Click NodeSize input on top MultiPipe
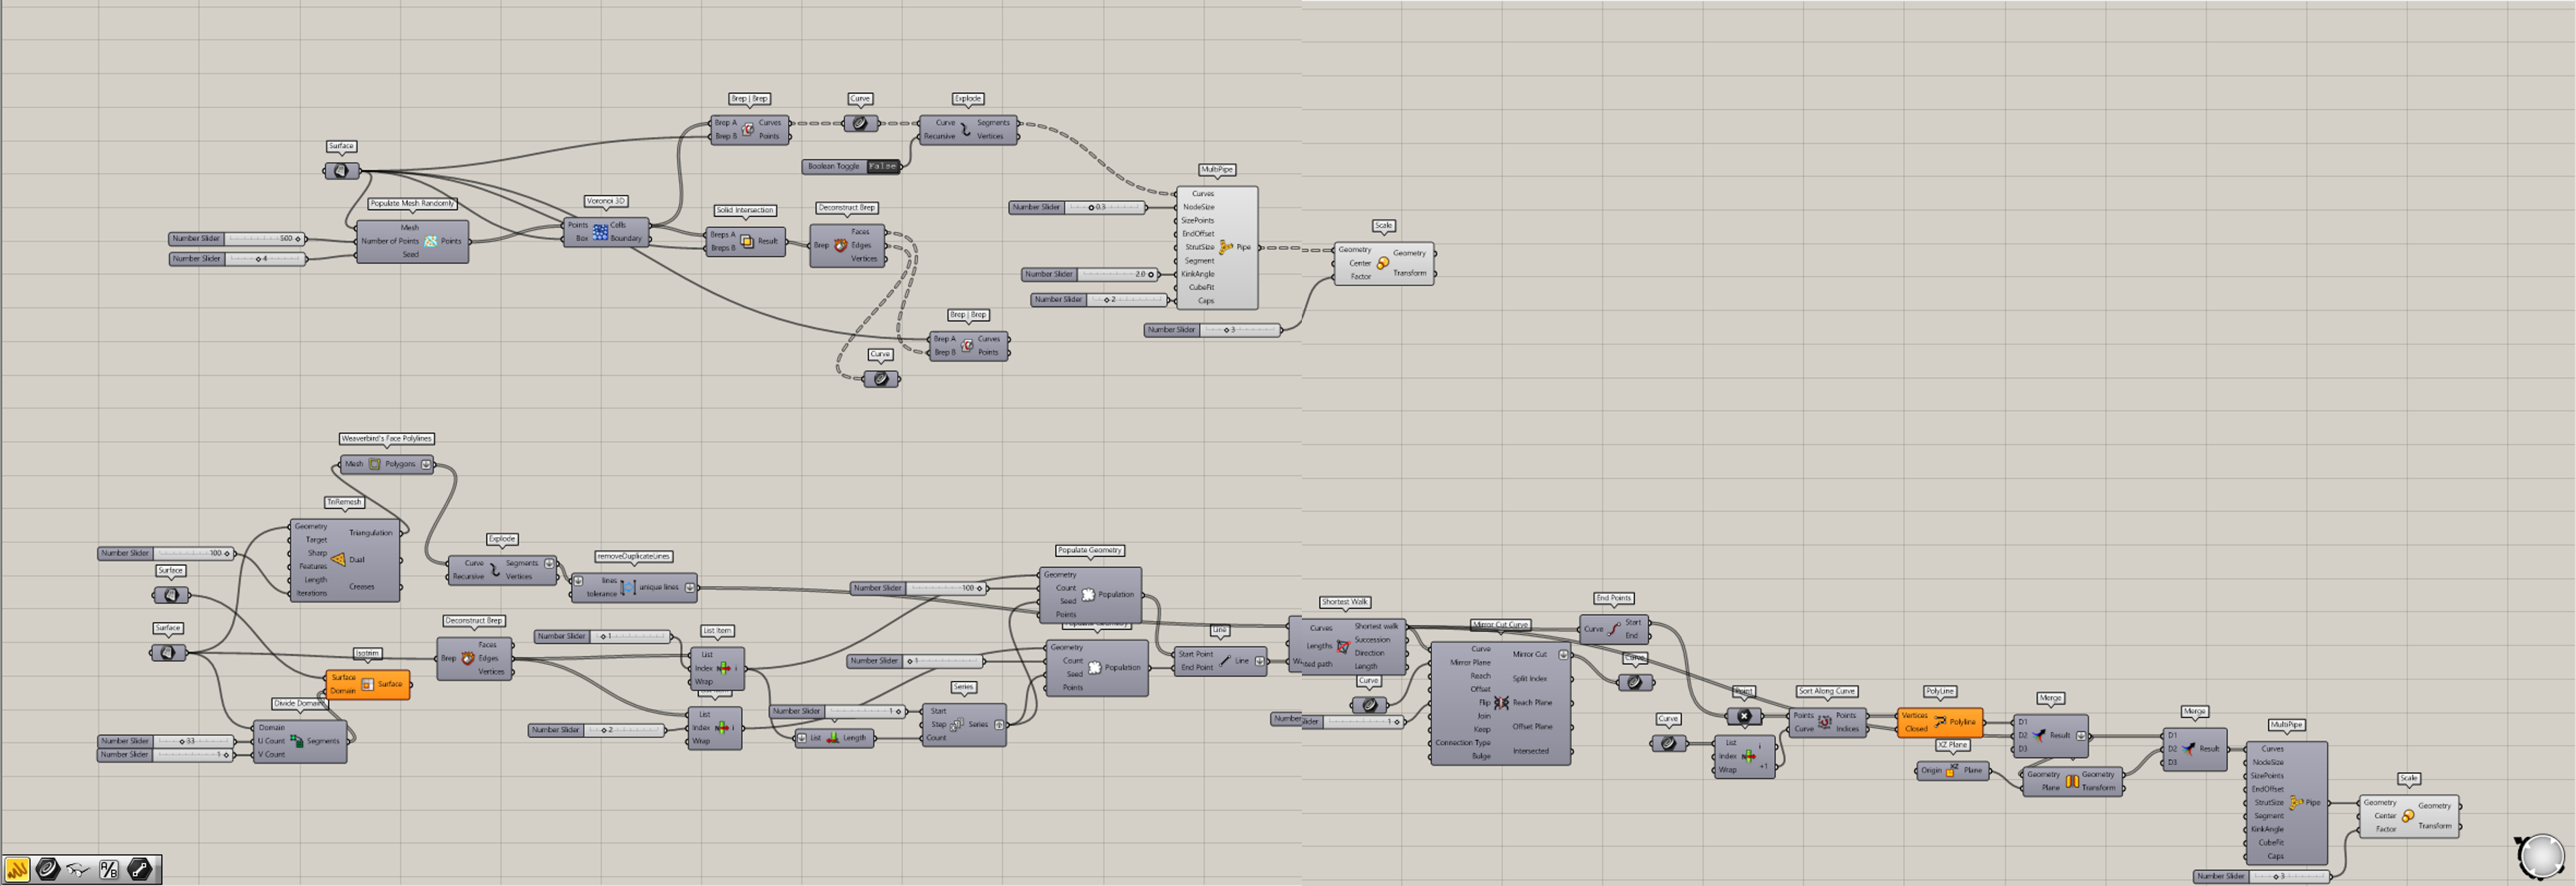Viewport: 2576px width, 886px height. tap(1198, 207)
